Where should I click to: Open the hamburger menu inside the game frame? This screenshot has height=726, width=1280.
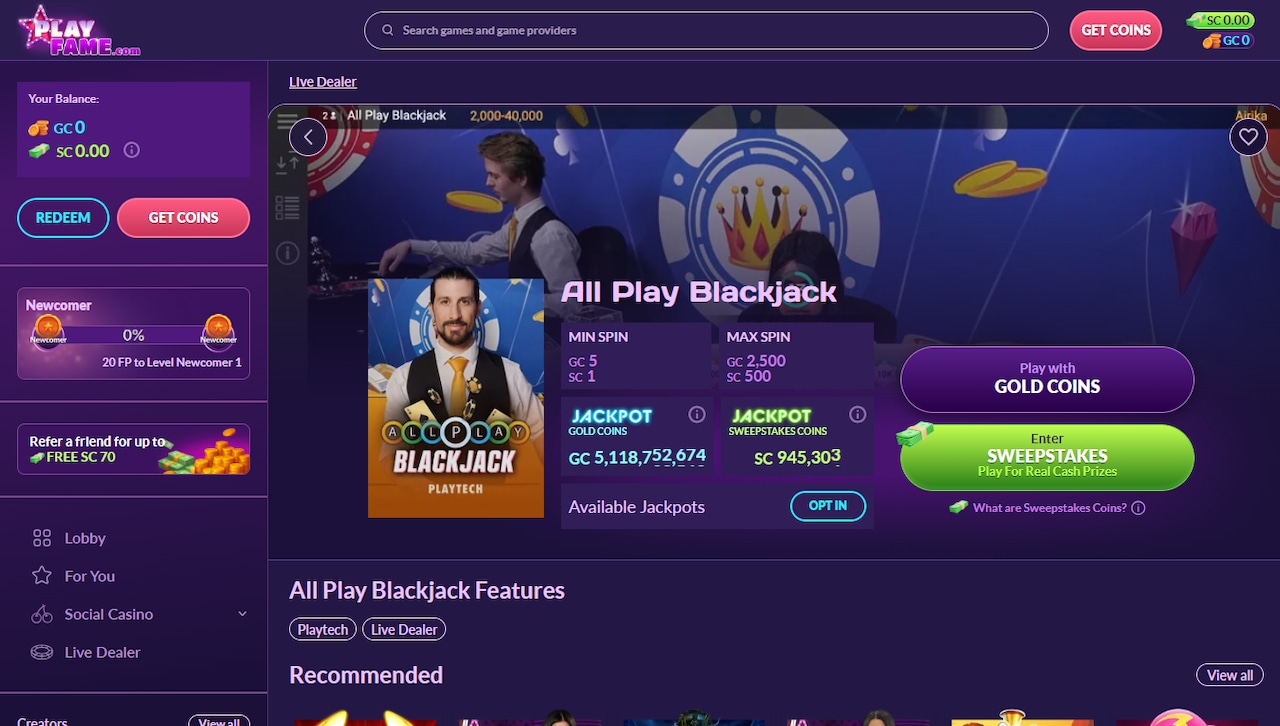(287, 121)
